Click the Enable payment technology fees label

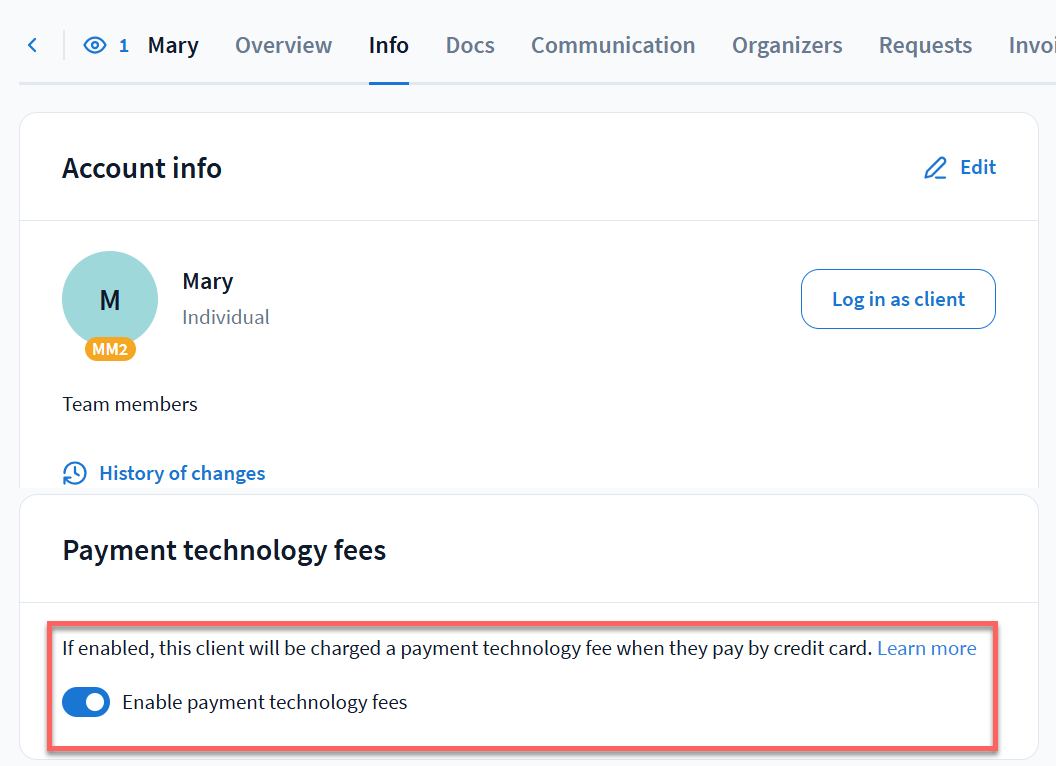(x=264, y=702)
